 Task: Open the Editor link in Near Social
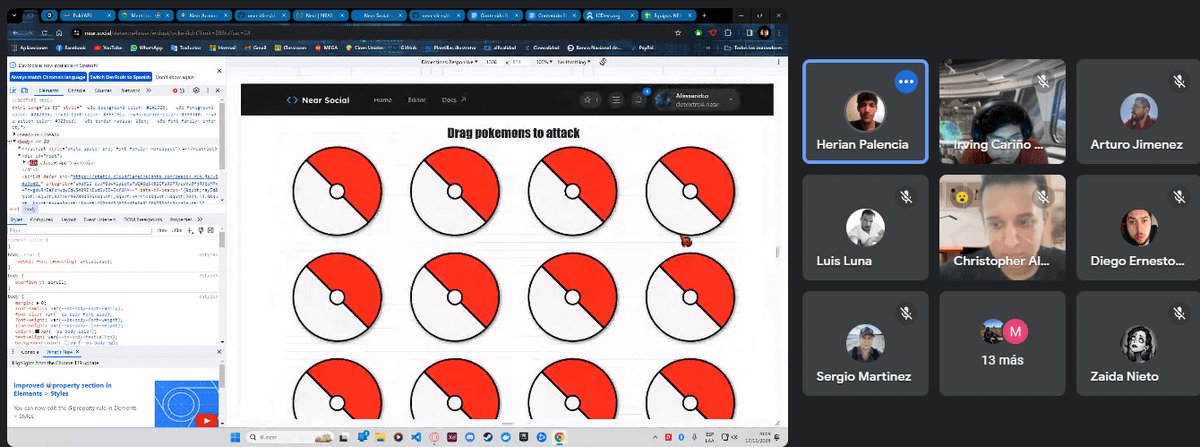point(416,100)
